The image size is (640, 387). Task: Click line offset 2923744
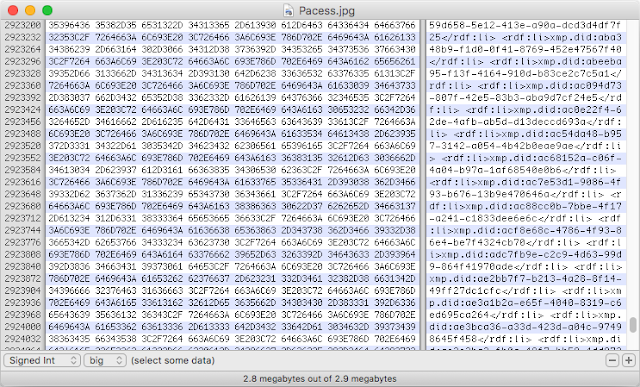tap(23, 230)
